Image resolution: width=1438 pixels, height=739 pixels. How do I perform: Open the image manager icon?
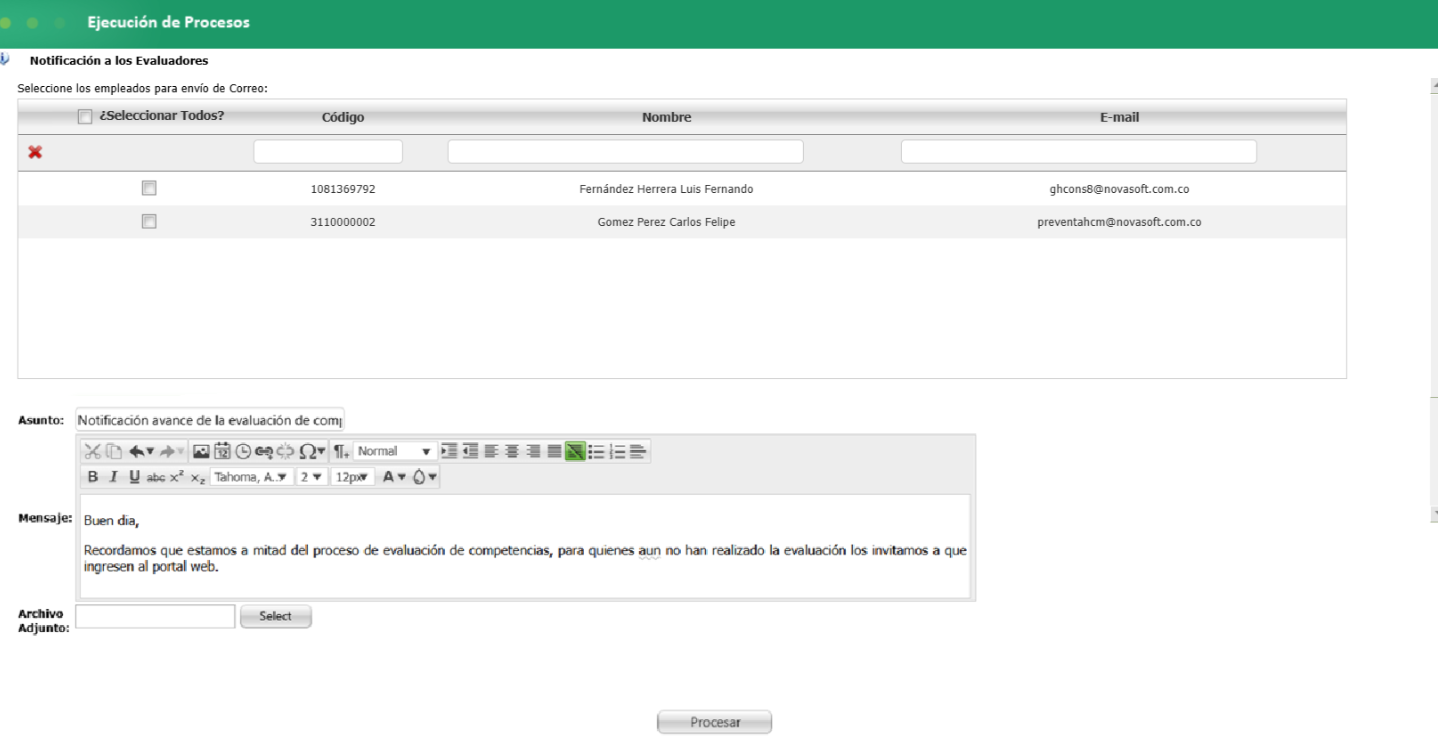pyautogui.click(x=201, y=451)
